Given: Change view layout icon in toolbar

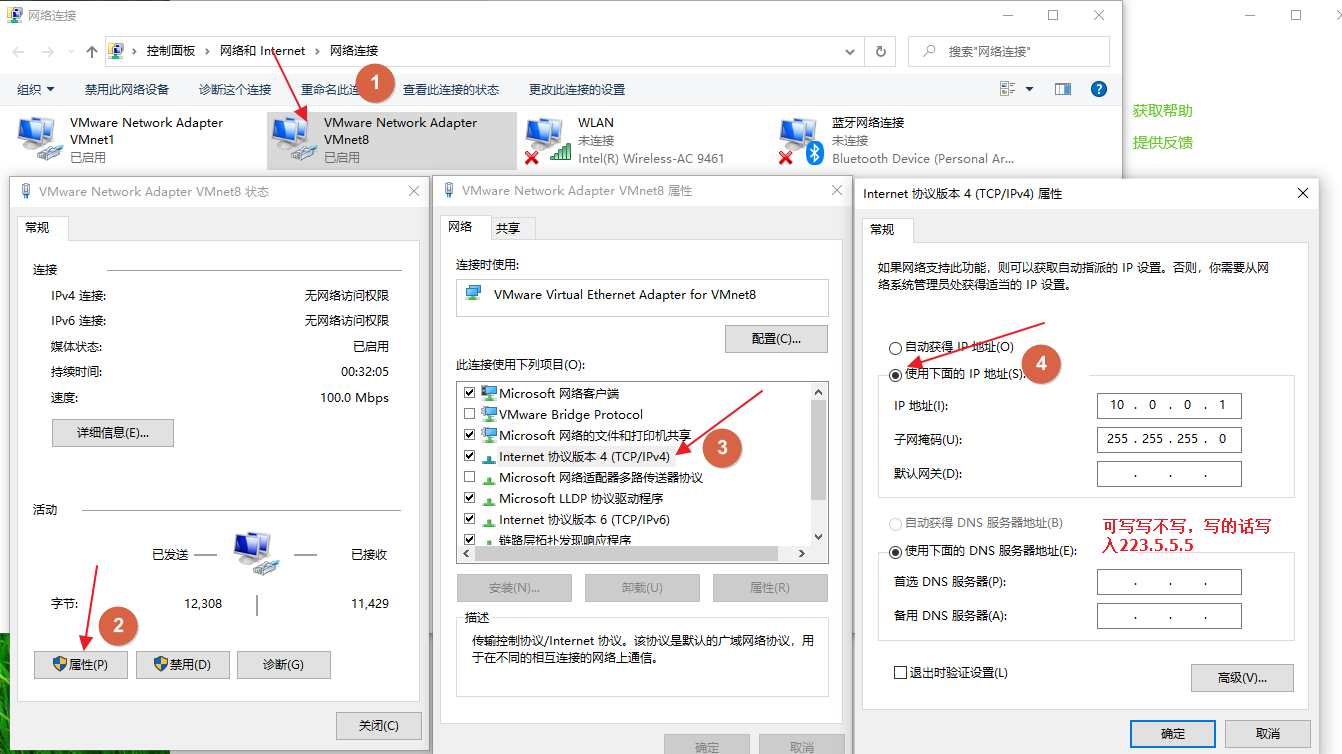Looking at the screenshot, I should coord(1008,89).
